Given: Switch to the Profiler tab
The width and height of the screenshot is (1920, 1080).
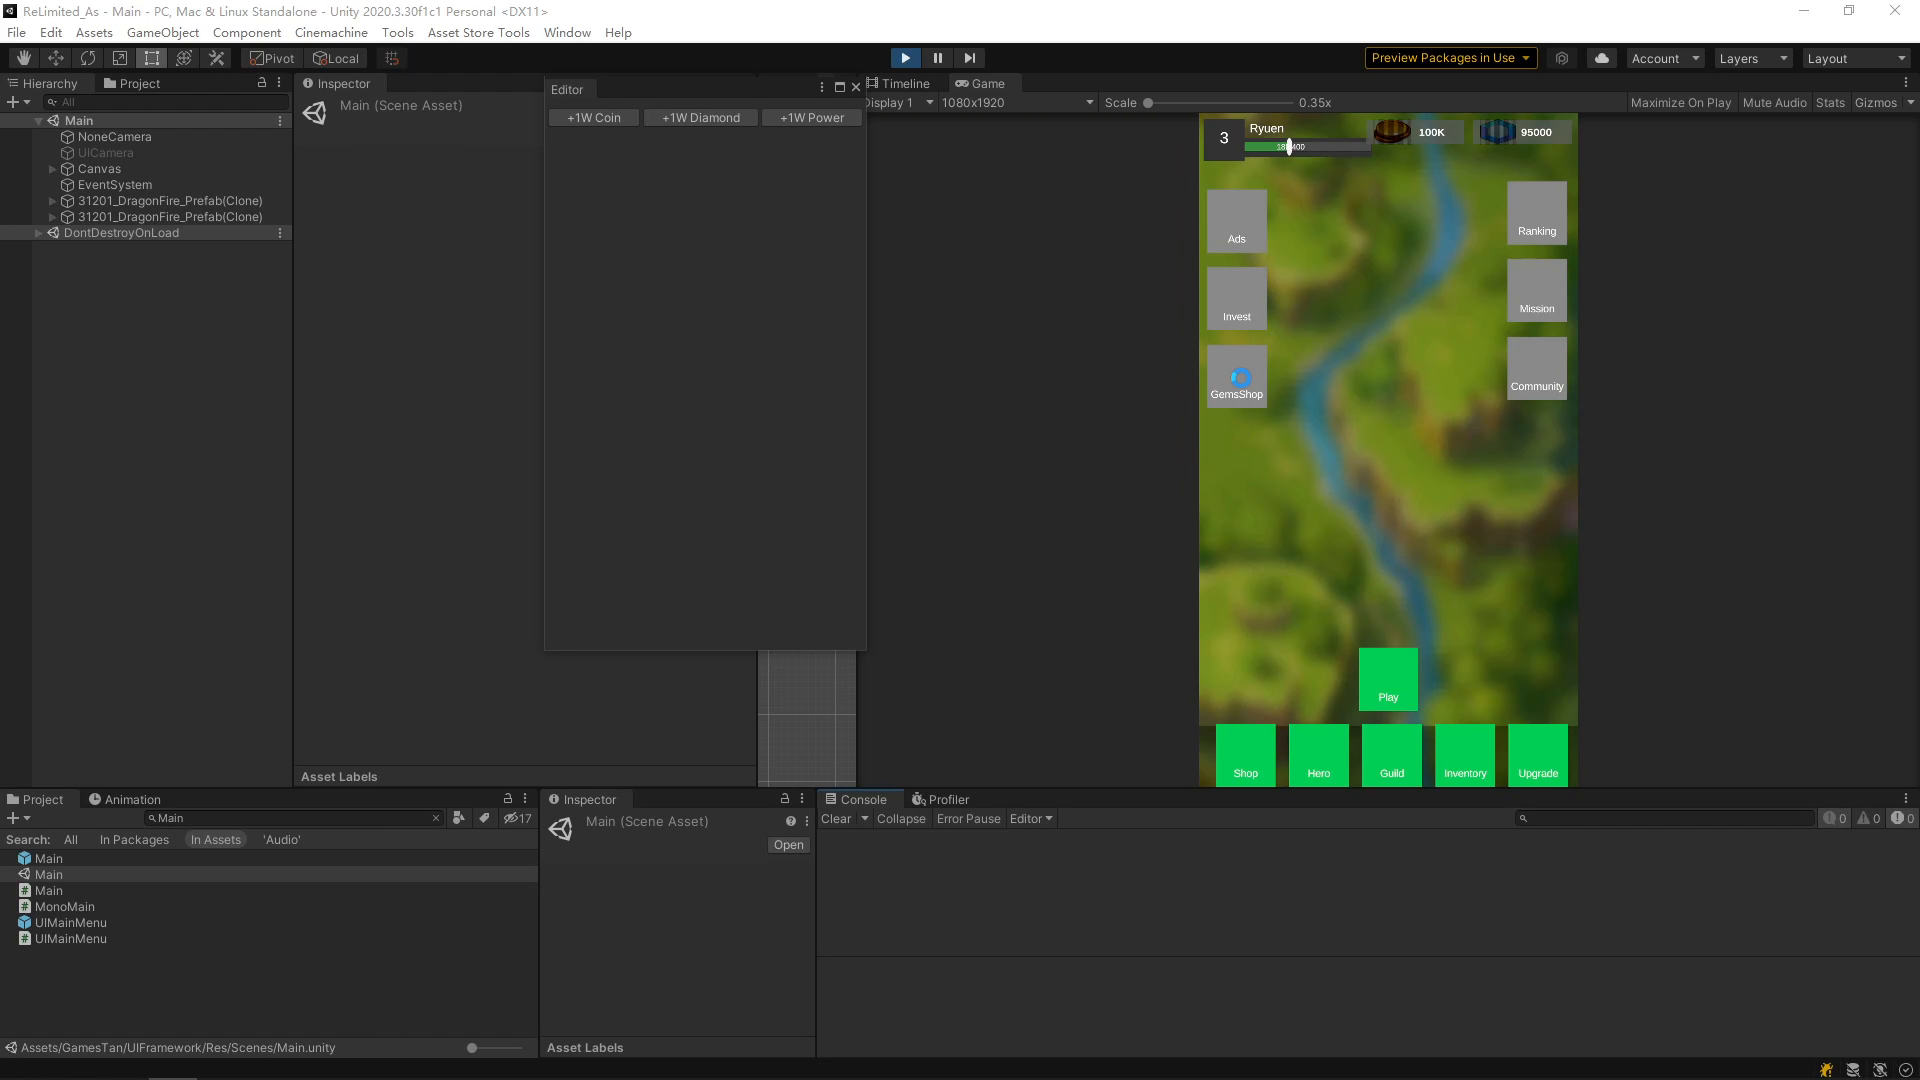Looking at the screenshot, I should point(941,799).
